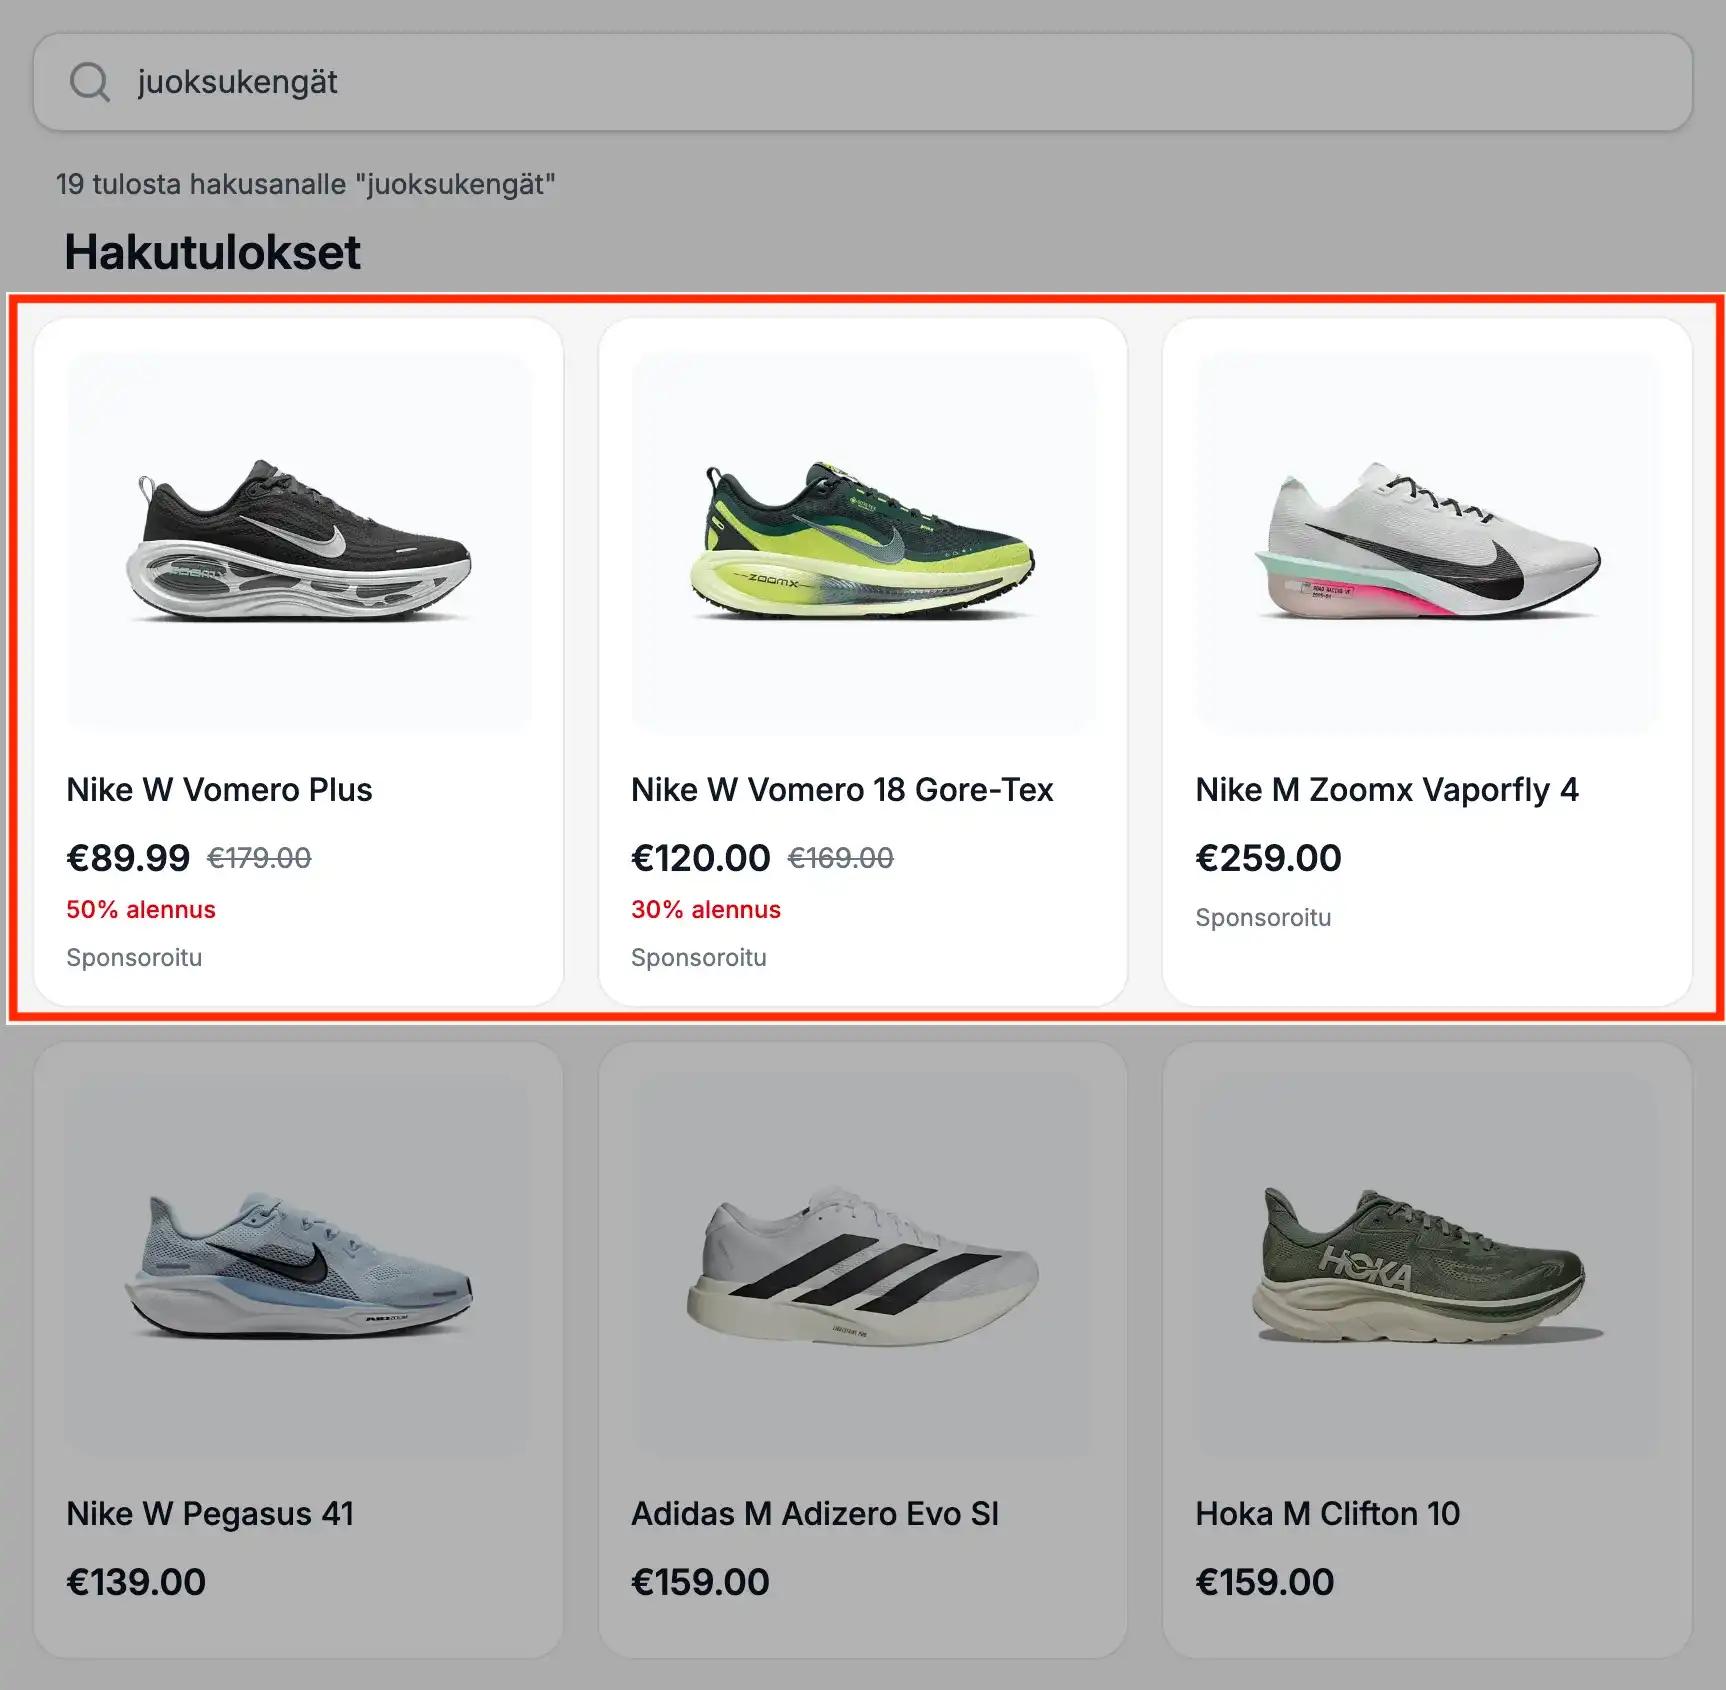Click the "30% alennus" discount label
Screen dimensions: 1726x1690
pyautogui.click(x=705, y=910)
